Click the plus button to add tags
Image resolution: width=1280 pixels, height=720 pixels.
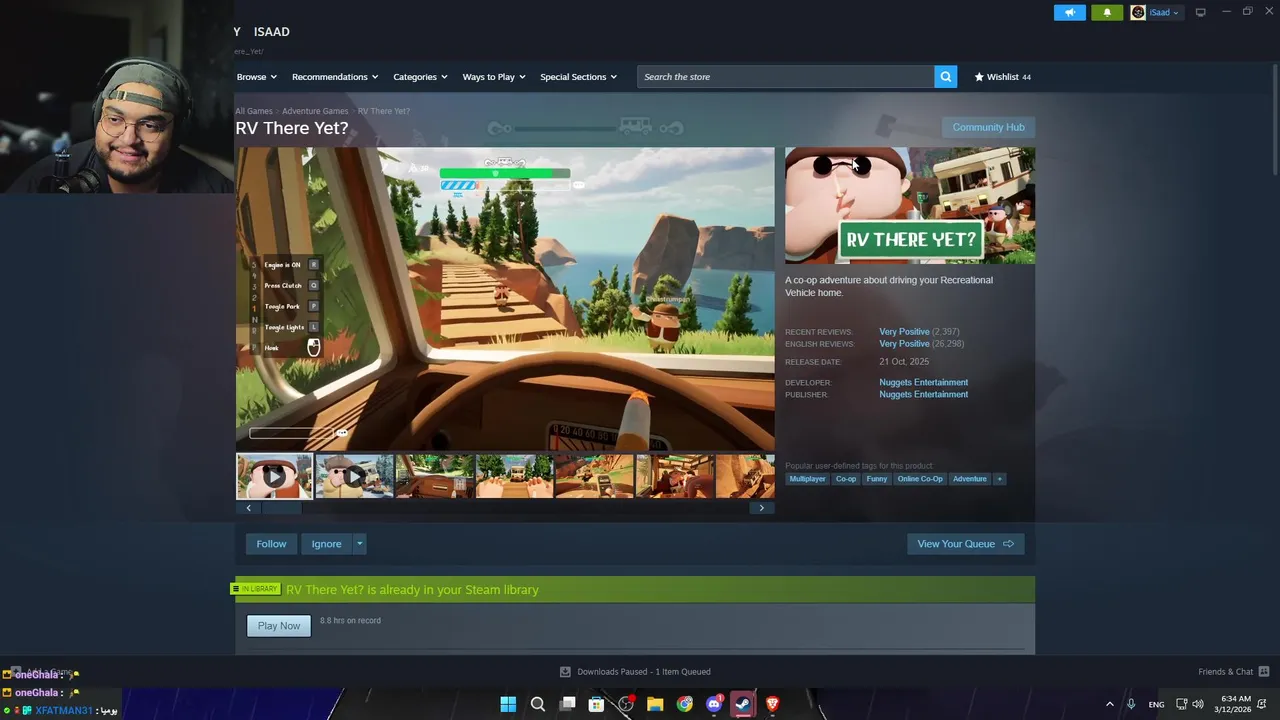pos(999,479)
